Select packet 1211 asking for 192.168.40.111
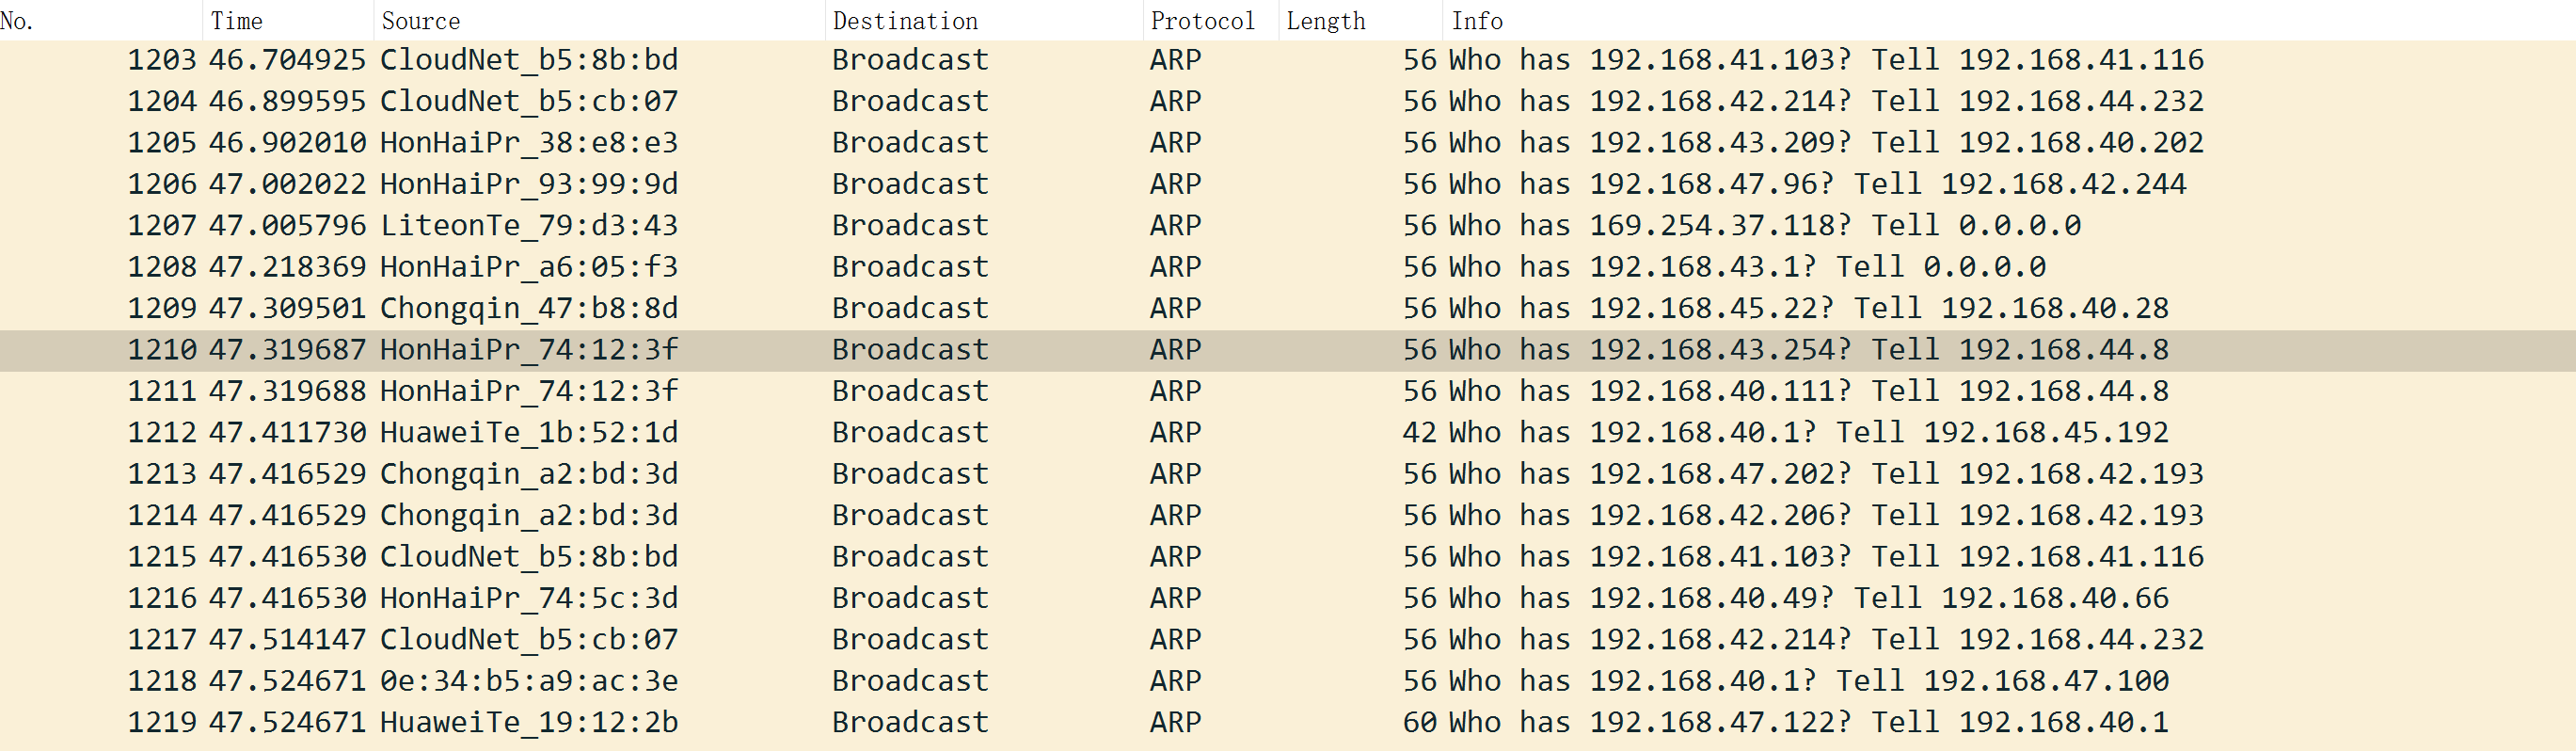The width and height of the screenshot is (2576, 751). 1720,391
